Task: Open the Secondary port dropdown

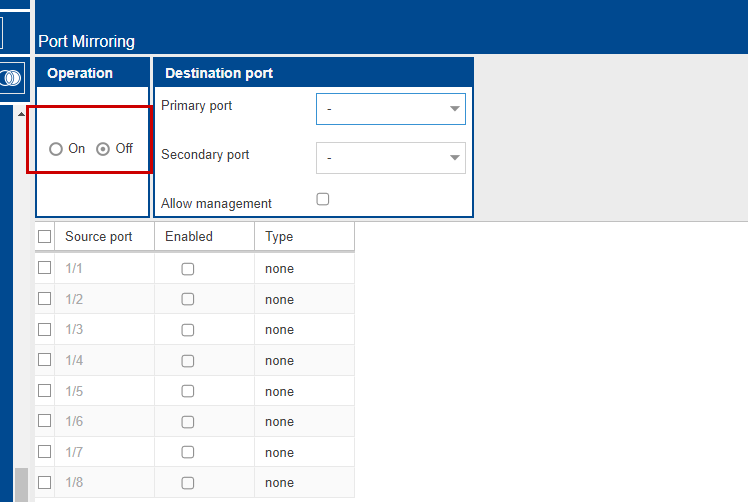Action: (x=391, y=157)
